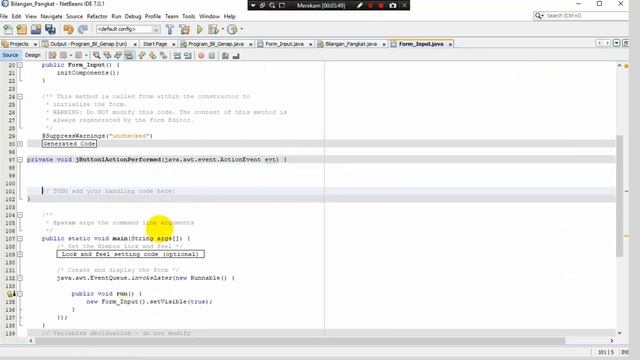Click the Previous Bookmark editor icon
The image size is (640, 360).
click(x=142, y=56)
